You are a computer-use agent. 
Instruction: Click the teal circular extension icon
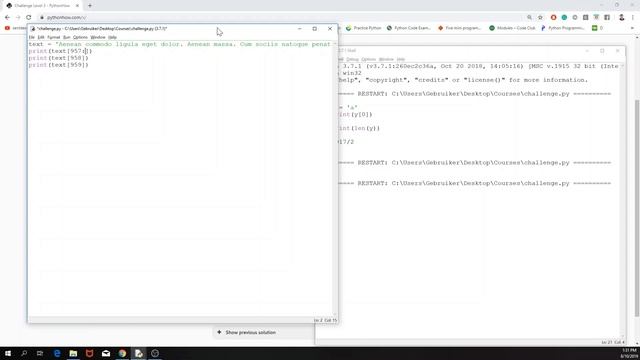coord(564,18)
